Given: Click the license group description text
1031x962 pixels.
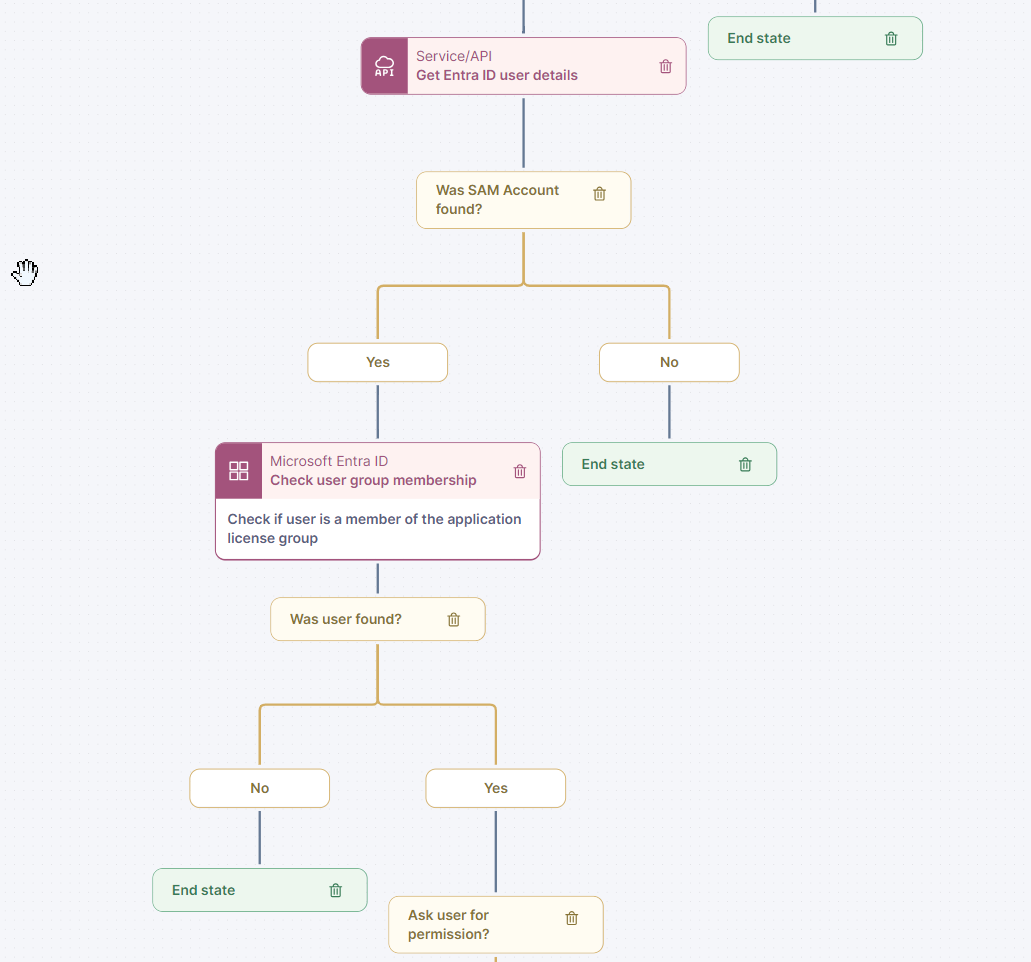Looking at the screenshot, I should 374,529.
